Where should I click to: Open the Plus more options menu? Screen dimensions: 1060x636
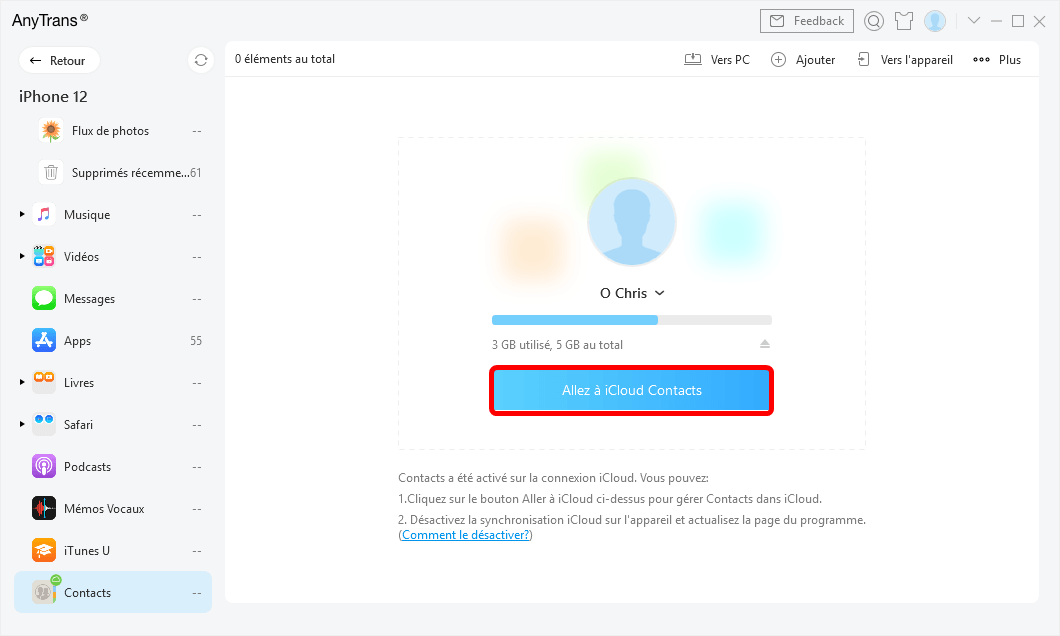pyautogui.click(x=997, y=59)
